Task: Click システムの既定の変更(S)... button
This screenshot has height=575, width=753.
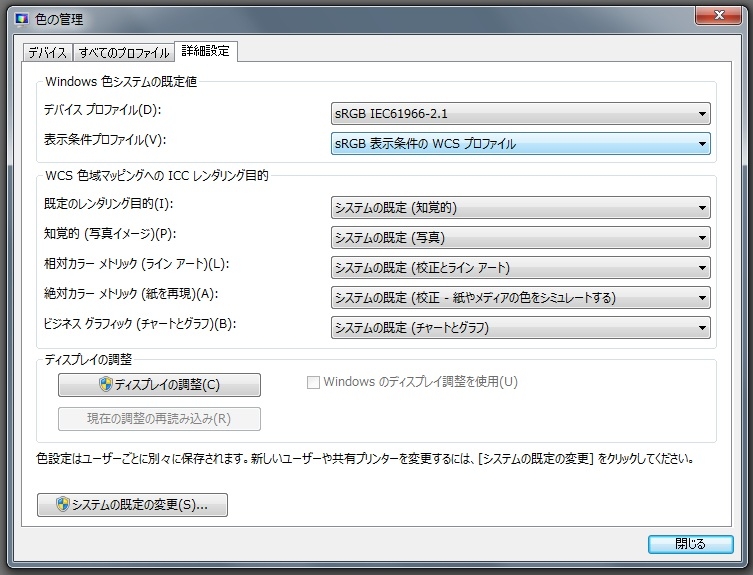Action: click(133, 505)
